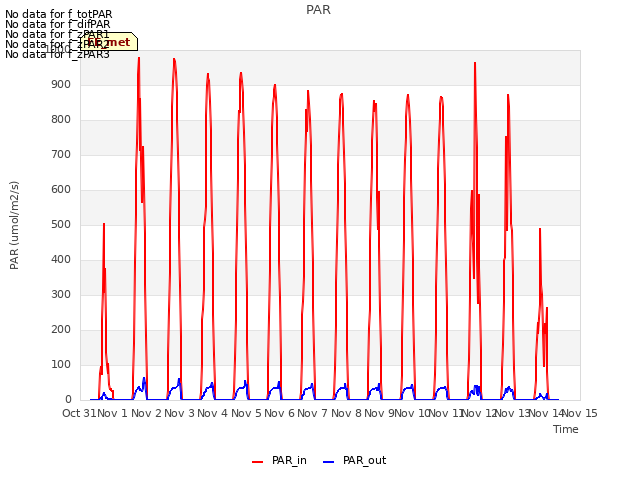
Task: Click the Nov 8 x-axis tick label
Action: point(346,413)
